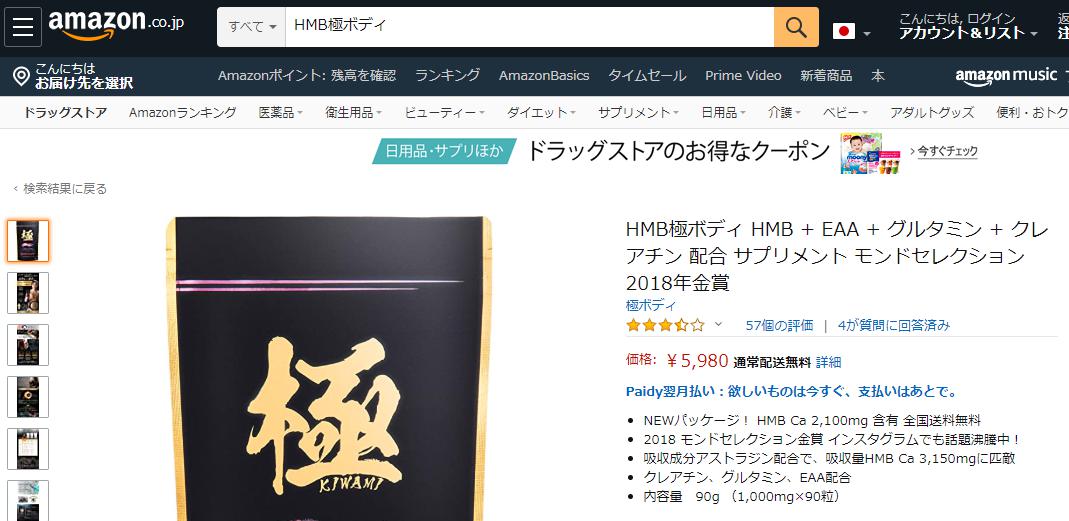The width and height of the screenshot is (1069, 521).
Task: Expand the star rating chevron
Action: [x=718, y=324]
